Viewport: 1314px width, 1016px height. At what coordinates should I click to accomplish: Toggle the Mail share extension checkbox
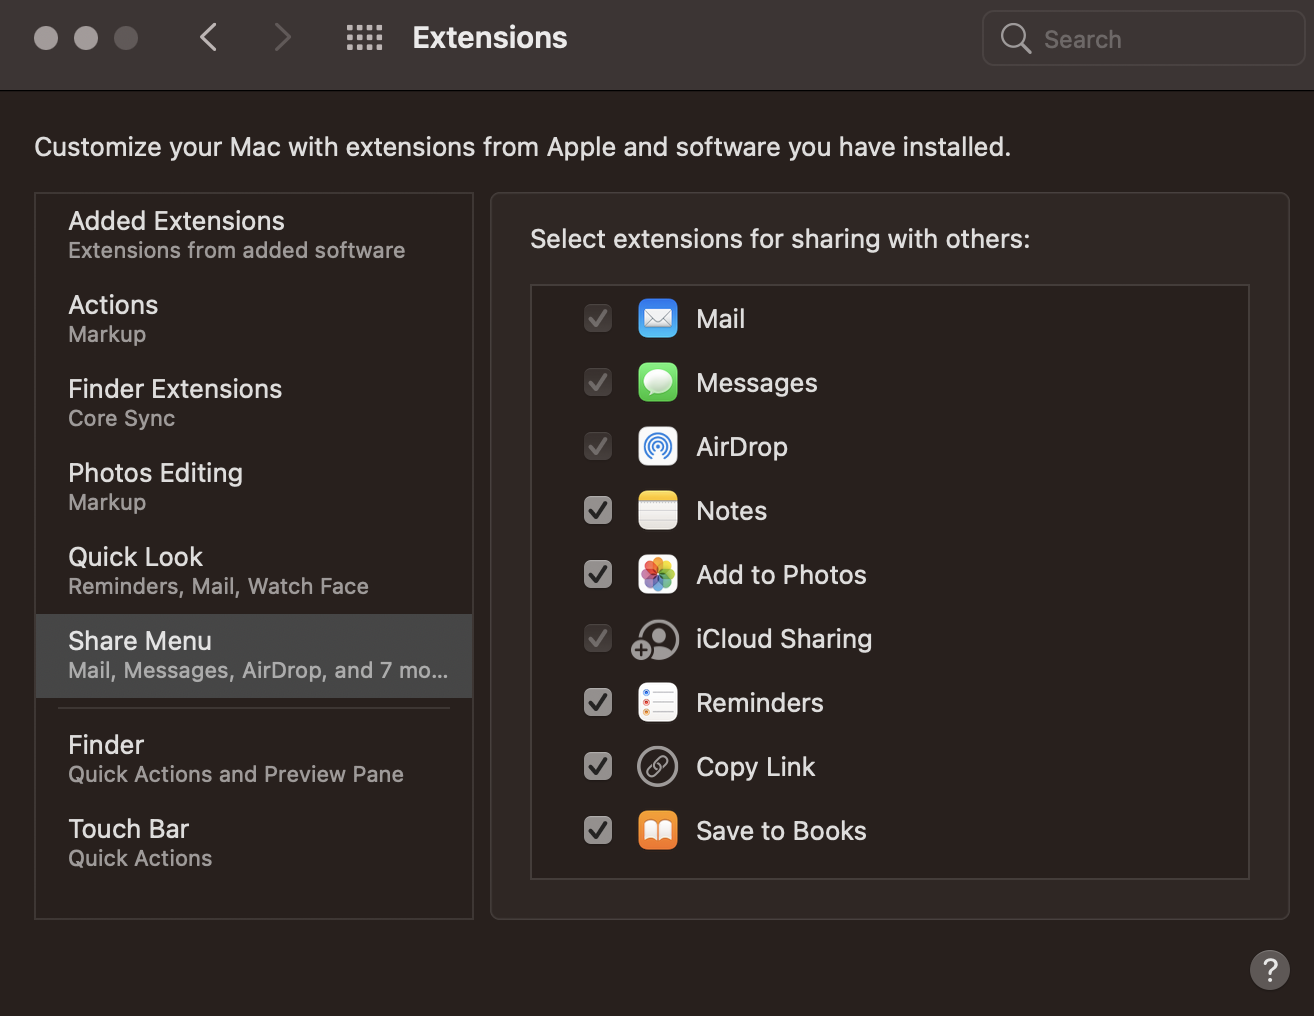(598, 318)
